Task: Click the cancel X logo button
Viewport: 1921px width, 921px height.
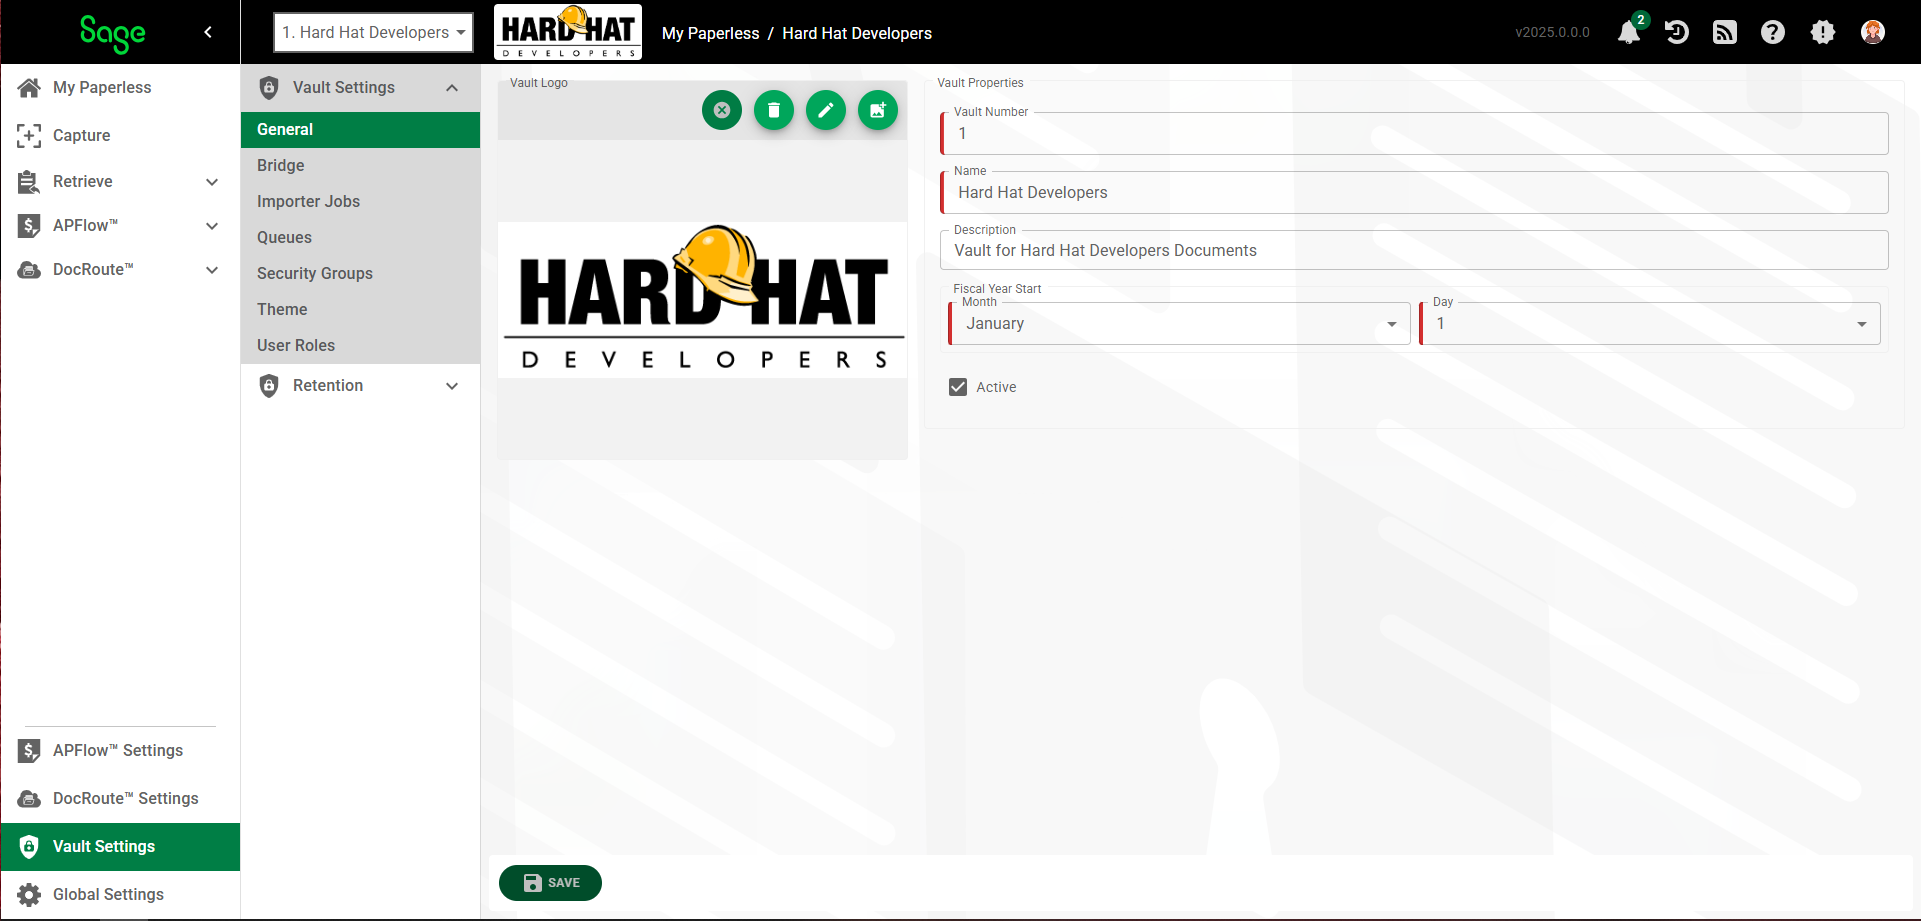Action: click(722, 110)
